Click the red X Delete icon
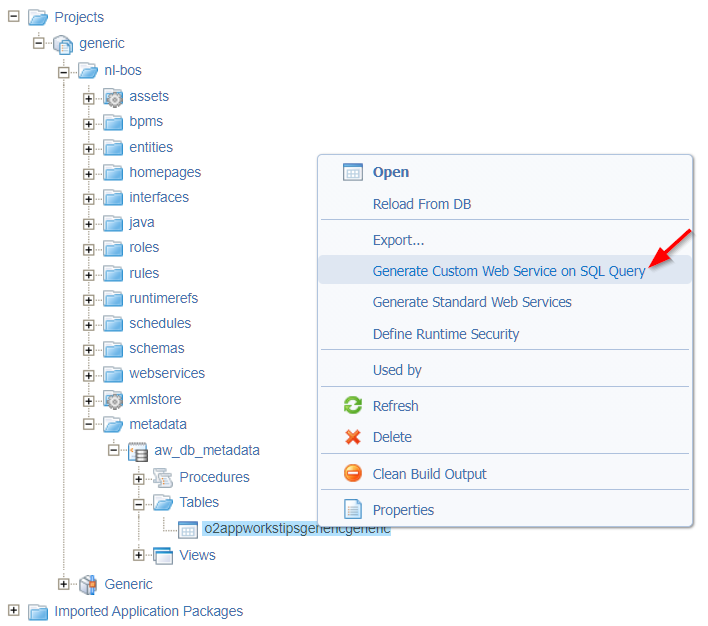 (x=352, y=437)
